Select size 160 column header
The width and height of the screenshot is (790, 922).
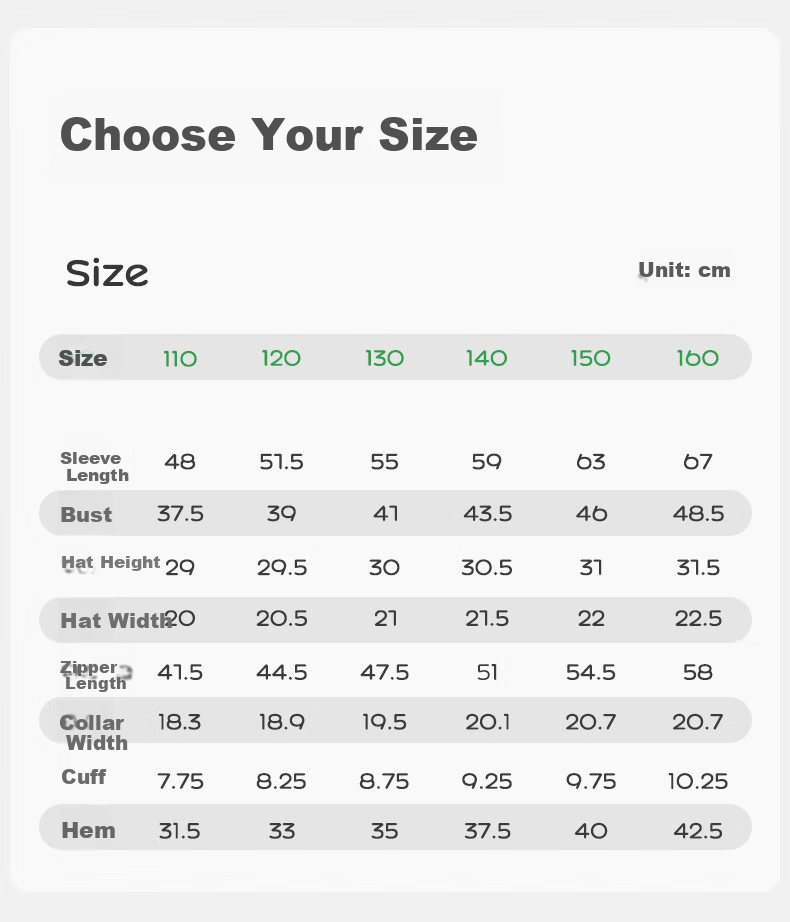[x=698, y=358]
